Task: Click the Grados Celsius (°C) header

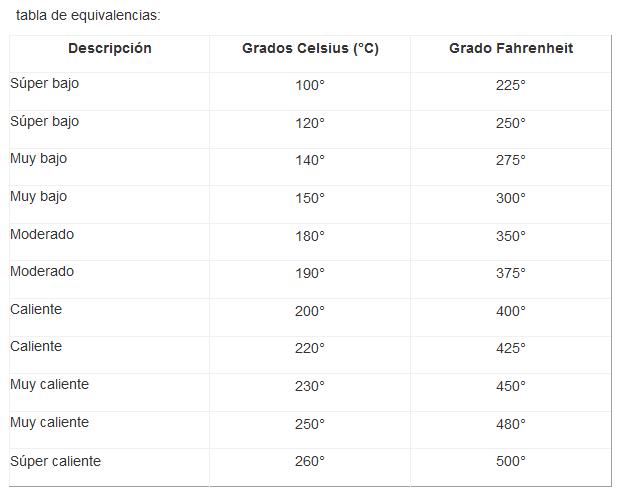Action: click(310, 48)
